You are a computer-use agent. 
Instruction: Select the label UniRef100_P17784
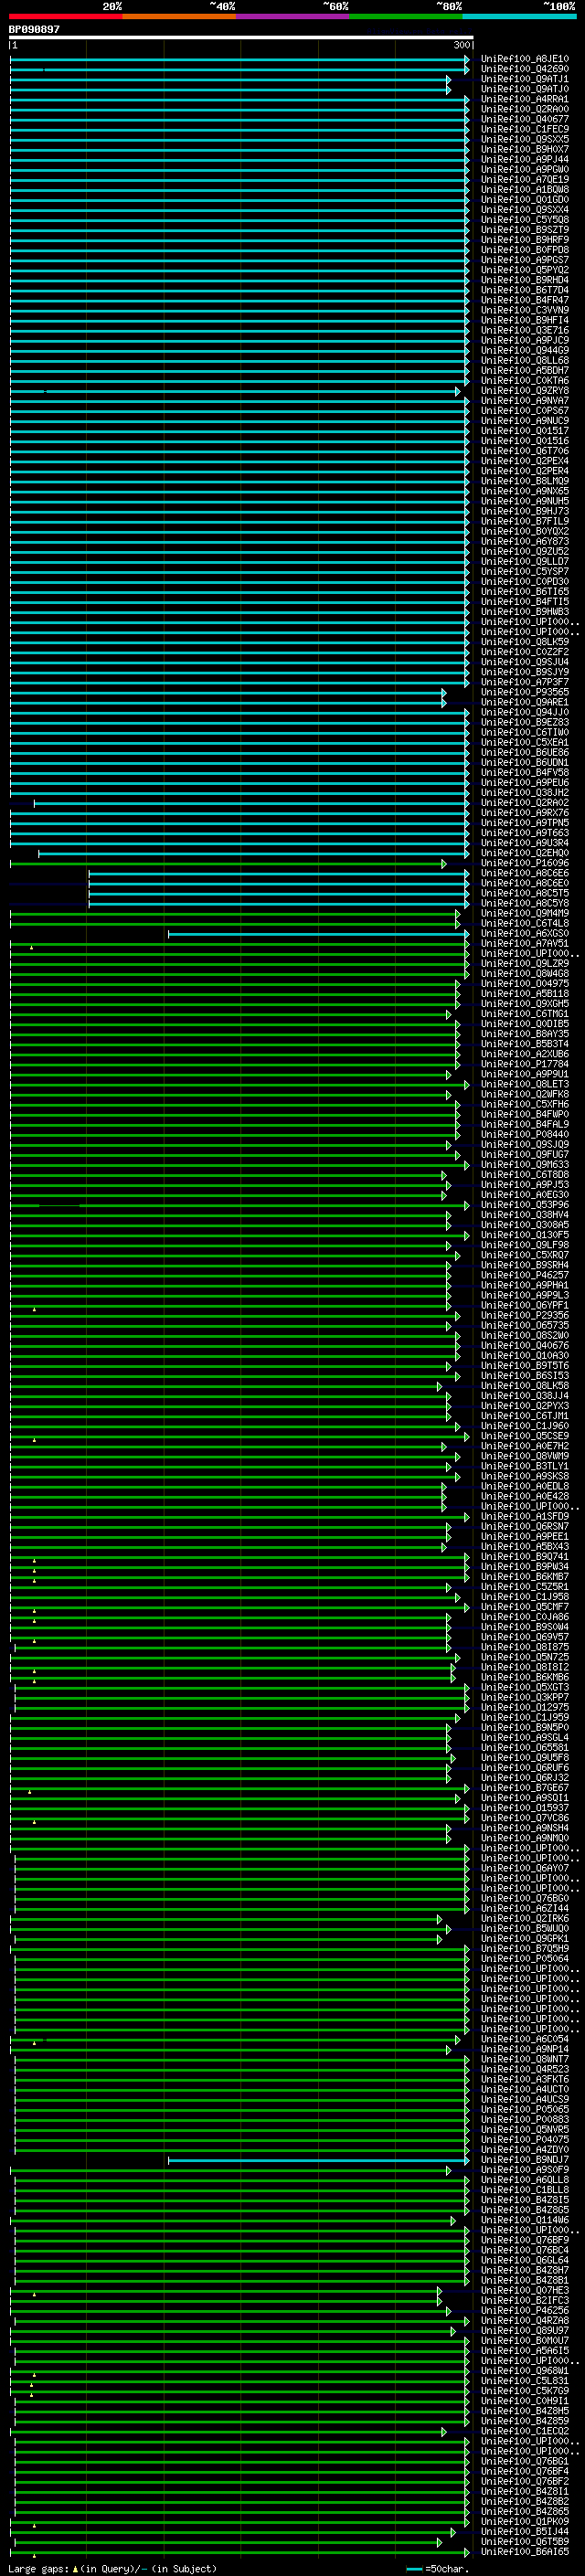pos(525,1064)
